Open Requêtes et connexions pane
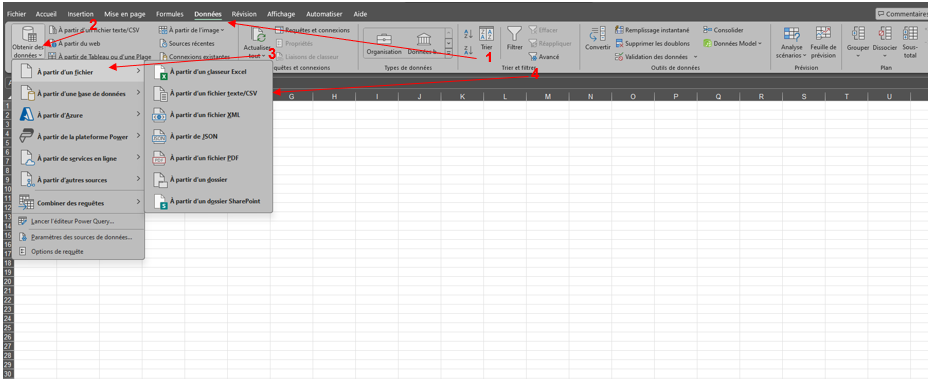Image resolution: width=928 pixels, height=382 pixels. tap(312, 30)
